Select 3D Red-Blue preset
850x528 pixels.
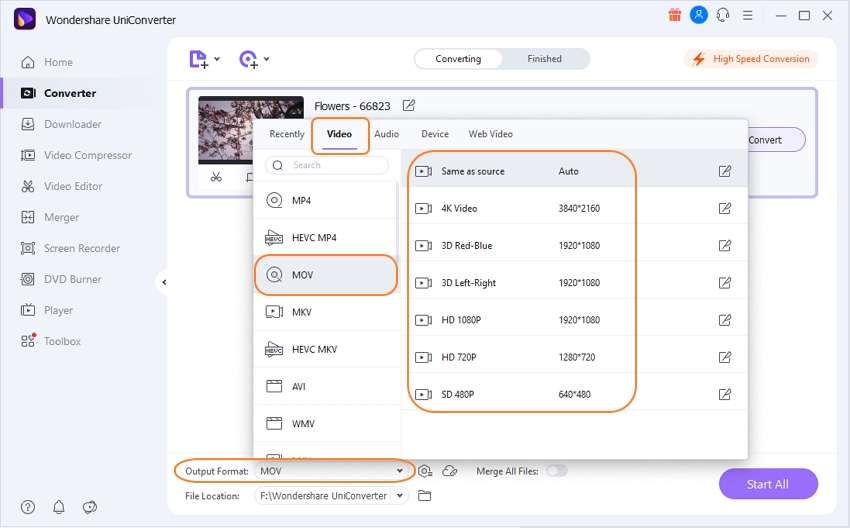(575, 246)
